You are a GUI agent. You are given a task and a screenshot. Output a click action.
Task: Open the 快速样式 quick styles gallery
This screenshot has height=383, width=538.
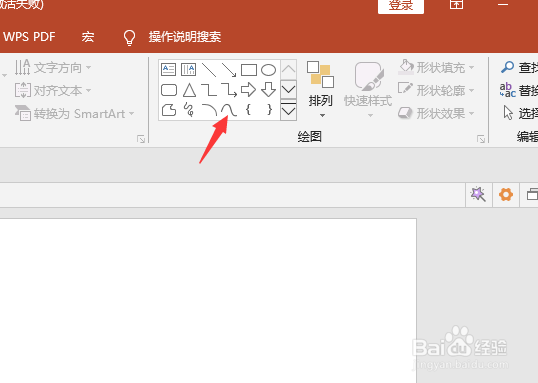[368, 90]
